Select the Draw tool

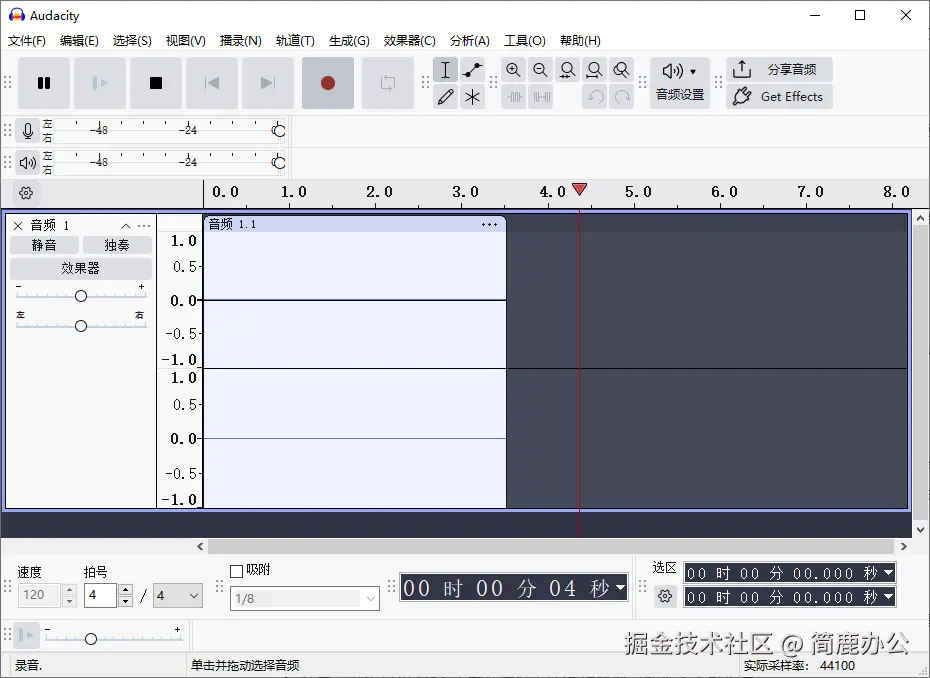point(445,96)
